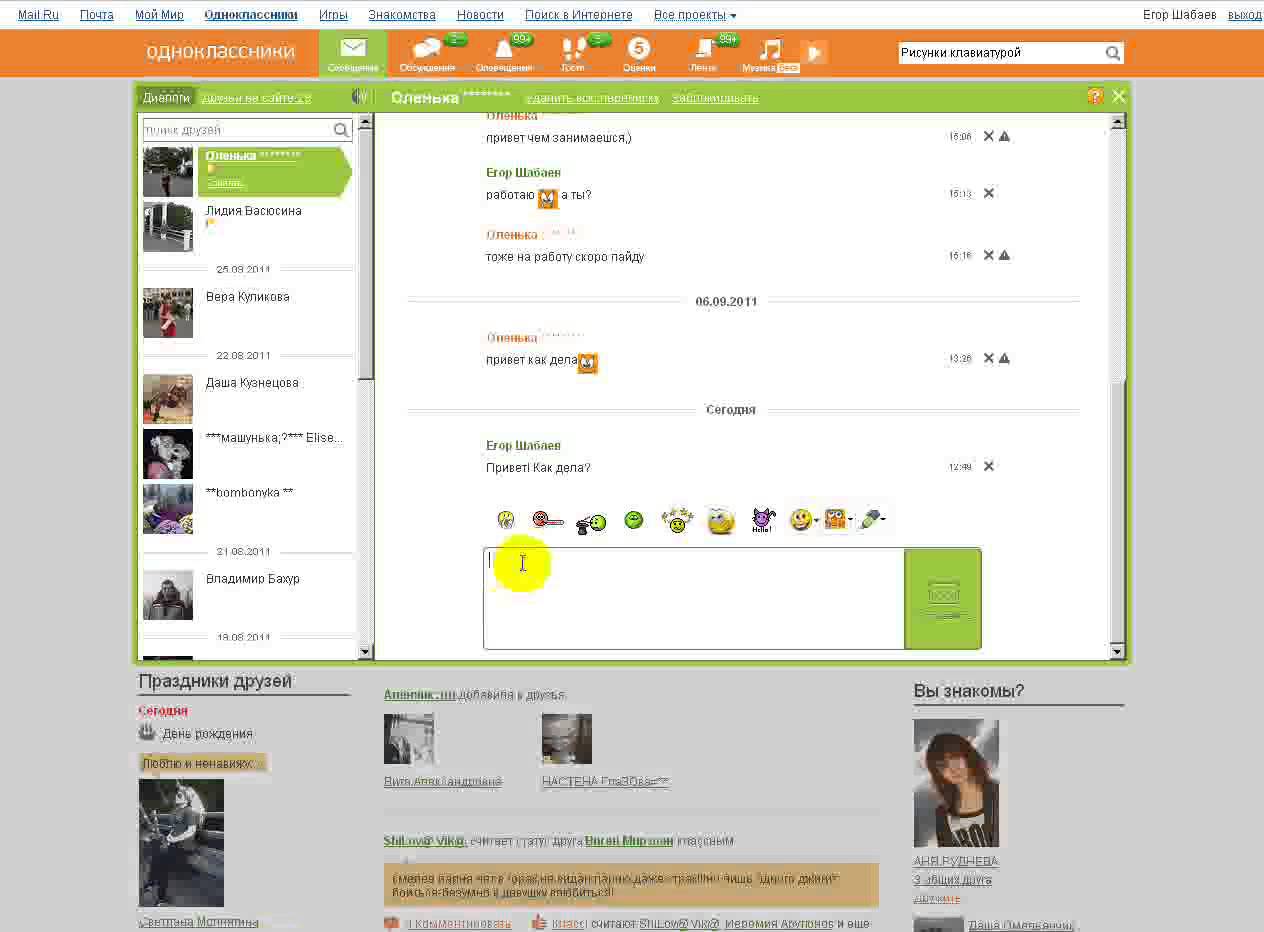The height and width of the screenshot is (932, 1264).
Task: Insert the red long-tongue smiley
Action: [x=547, y=520]
